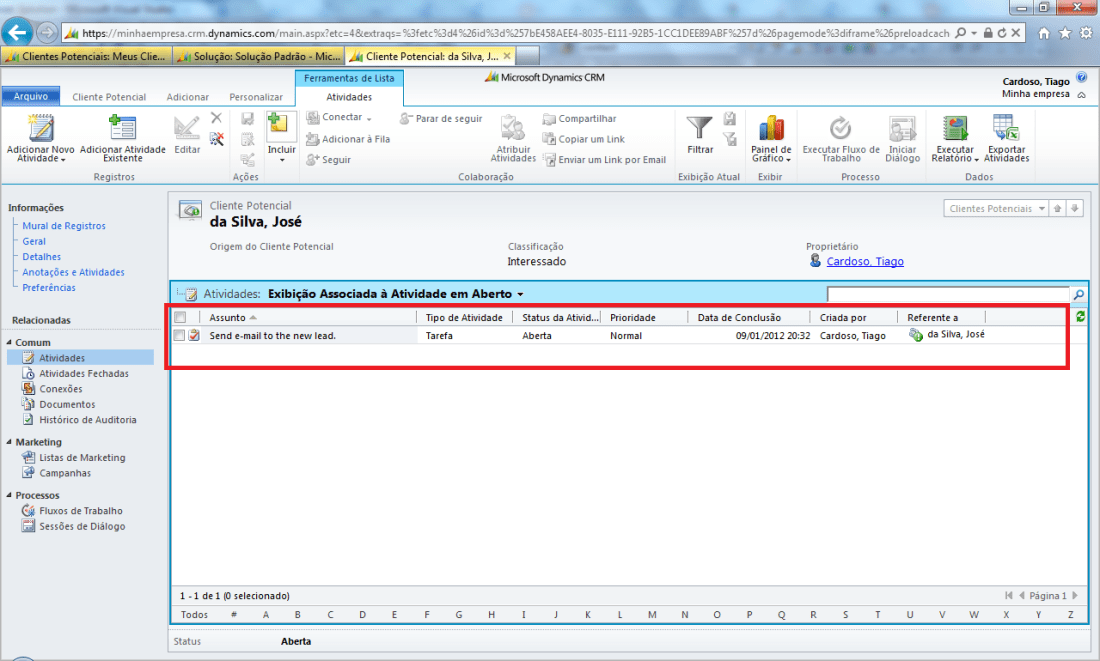The width and height of the screenshot is (1100, 661).
Task: Open the Filtrar funnel tool
Action: pyautogui.click(x=700, y=128)
